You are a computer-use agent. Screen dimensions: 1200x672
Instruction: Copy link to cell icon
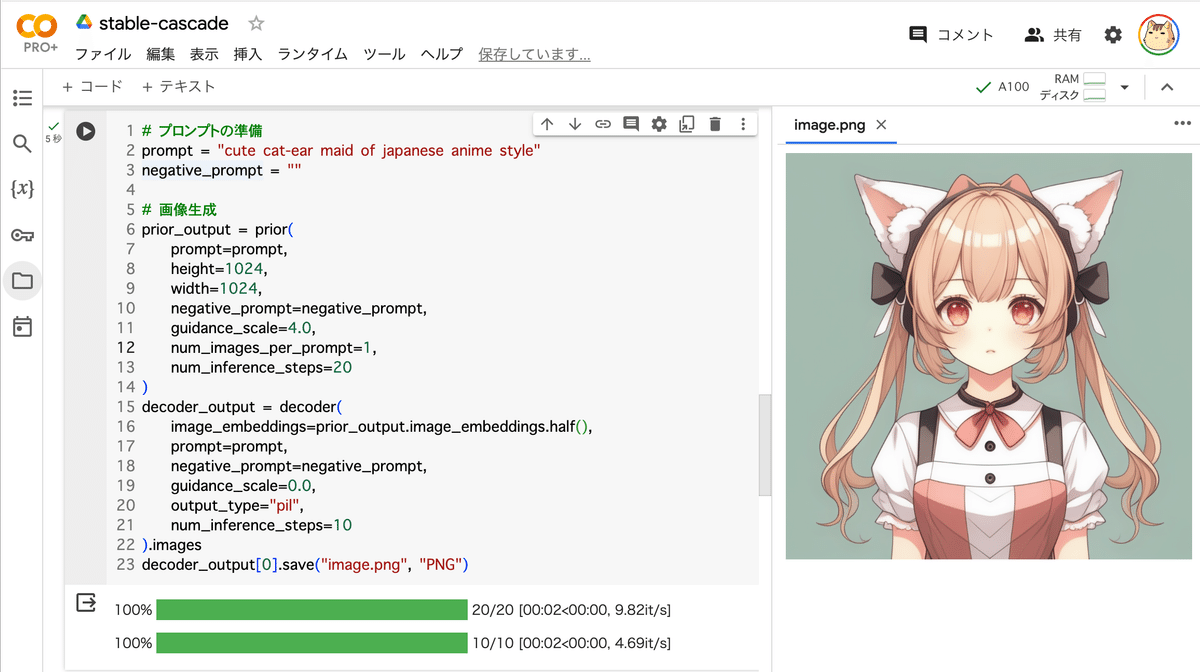tap(603, 124)
